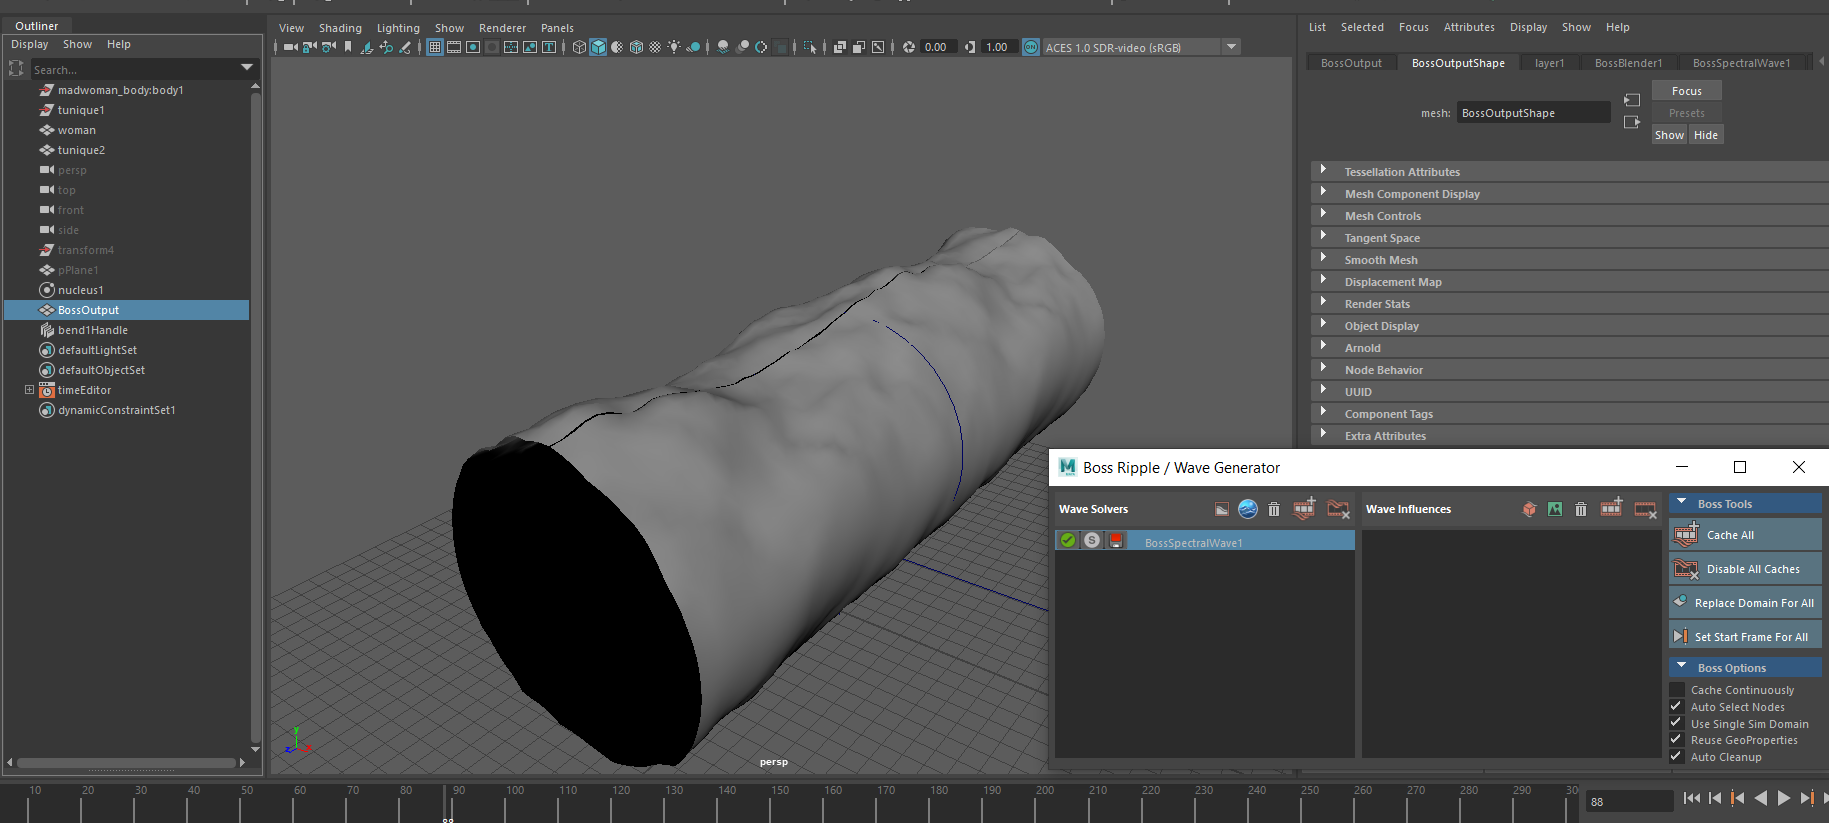Open the Attributes menu in Attribute Editor
This screenshot has height=823, width=1829.
tap(1469, 27)
